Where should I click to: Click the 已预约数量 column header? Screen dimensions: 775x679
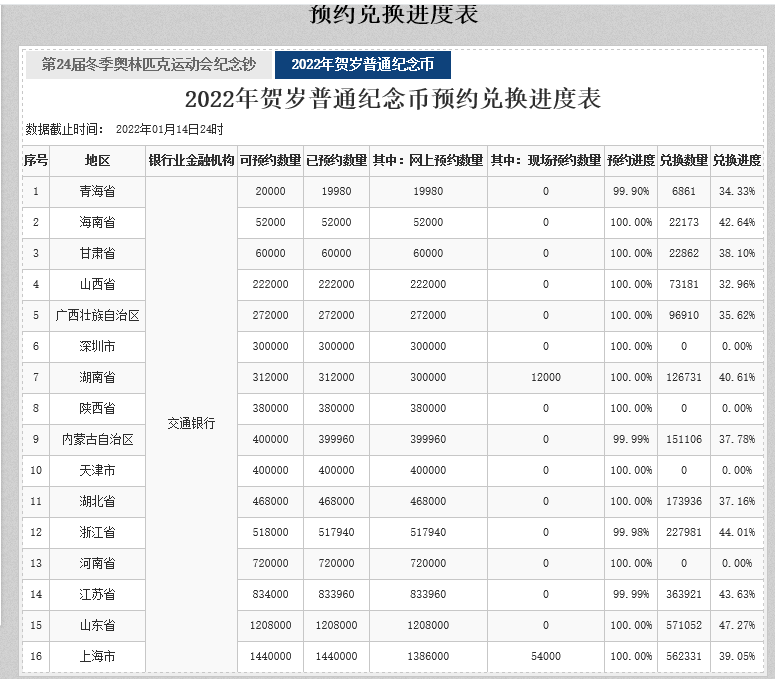pos(337,160)
